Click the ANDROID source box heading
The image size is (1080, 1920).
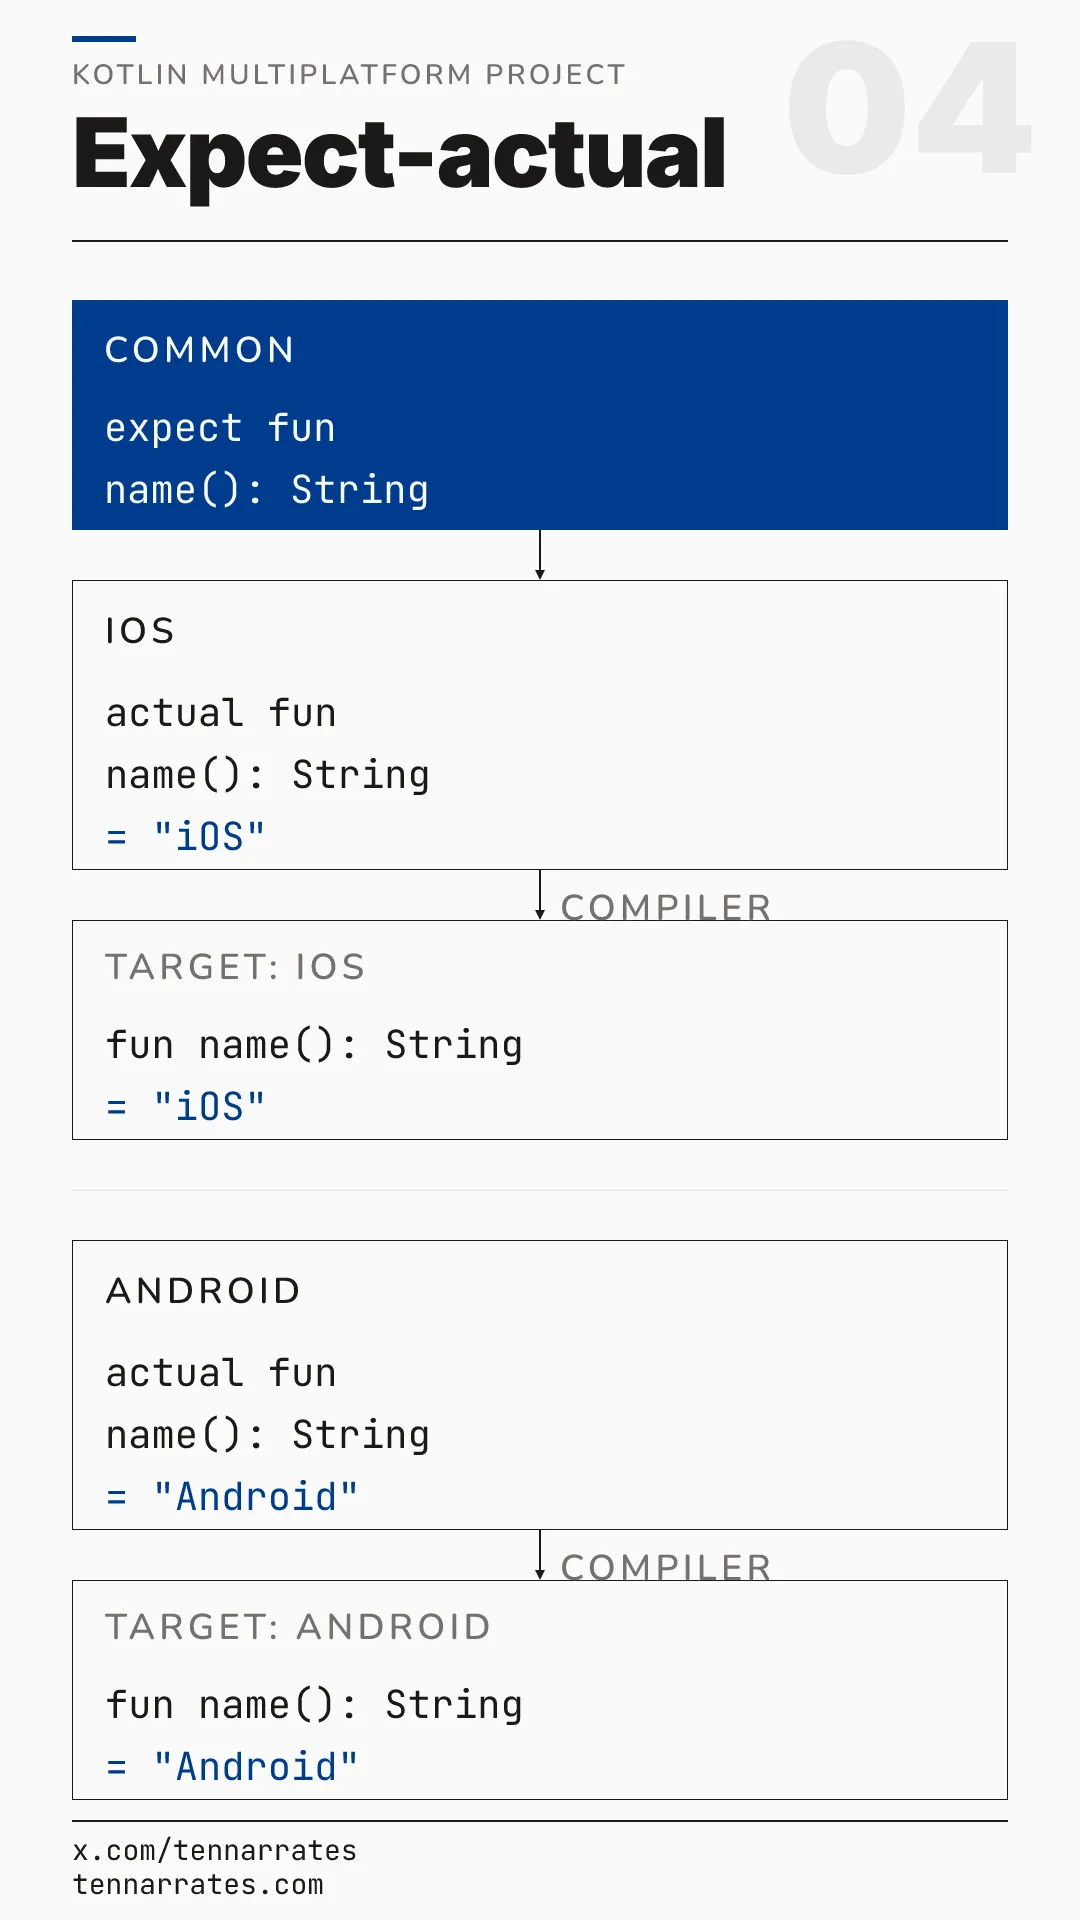[x=203, y=1291]
